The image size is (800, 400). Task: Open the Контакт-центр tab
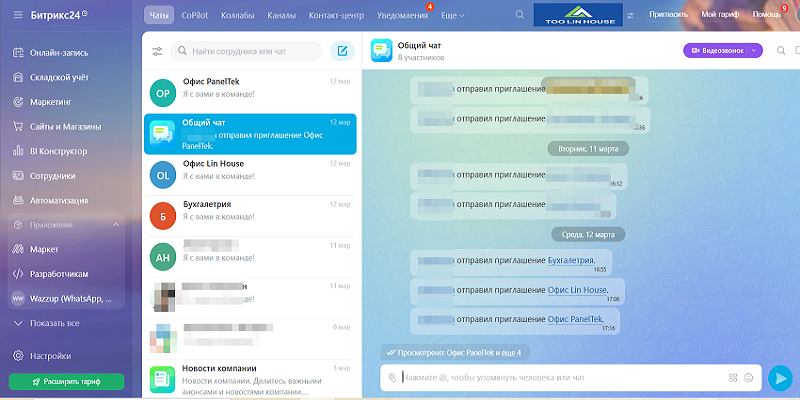(336, 15)
